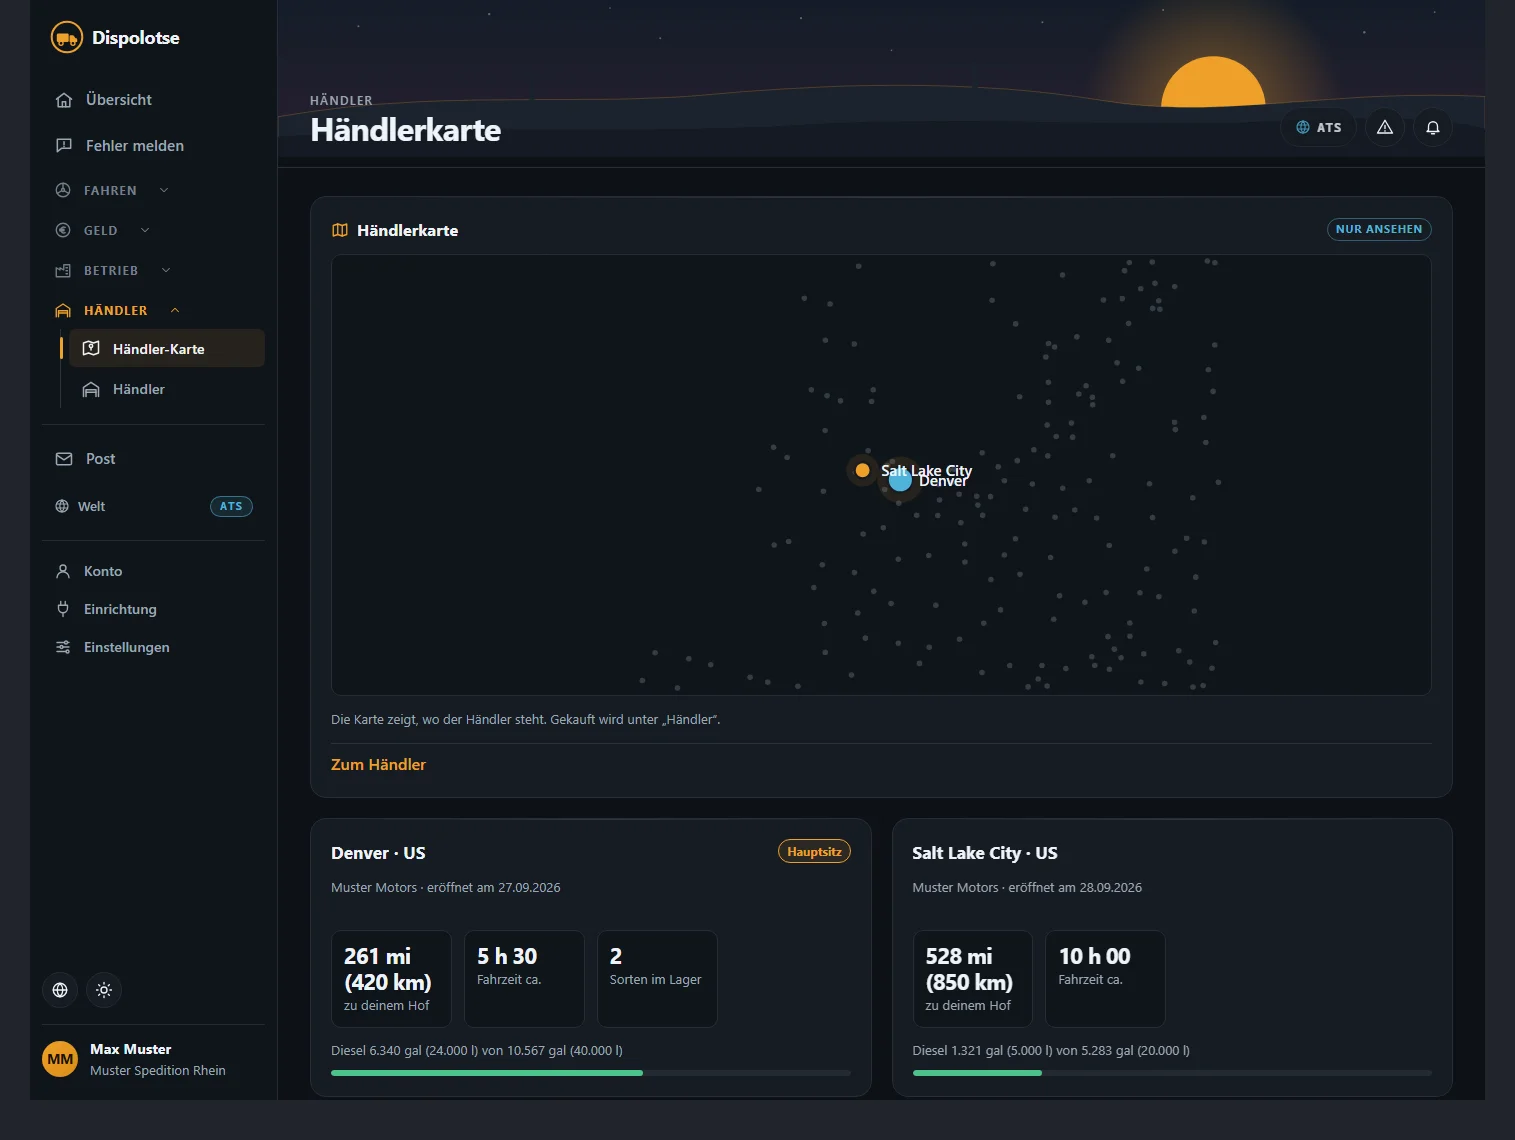Click the plug icon for Einrichtung
Image resolution: width=1515 pixels, height=1140 pixels.
pos(63,609)
